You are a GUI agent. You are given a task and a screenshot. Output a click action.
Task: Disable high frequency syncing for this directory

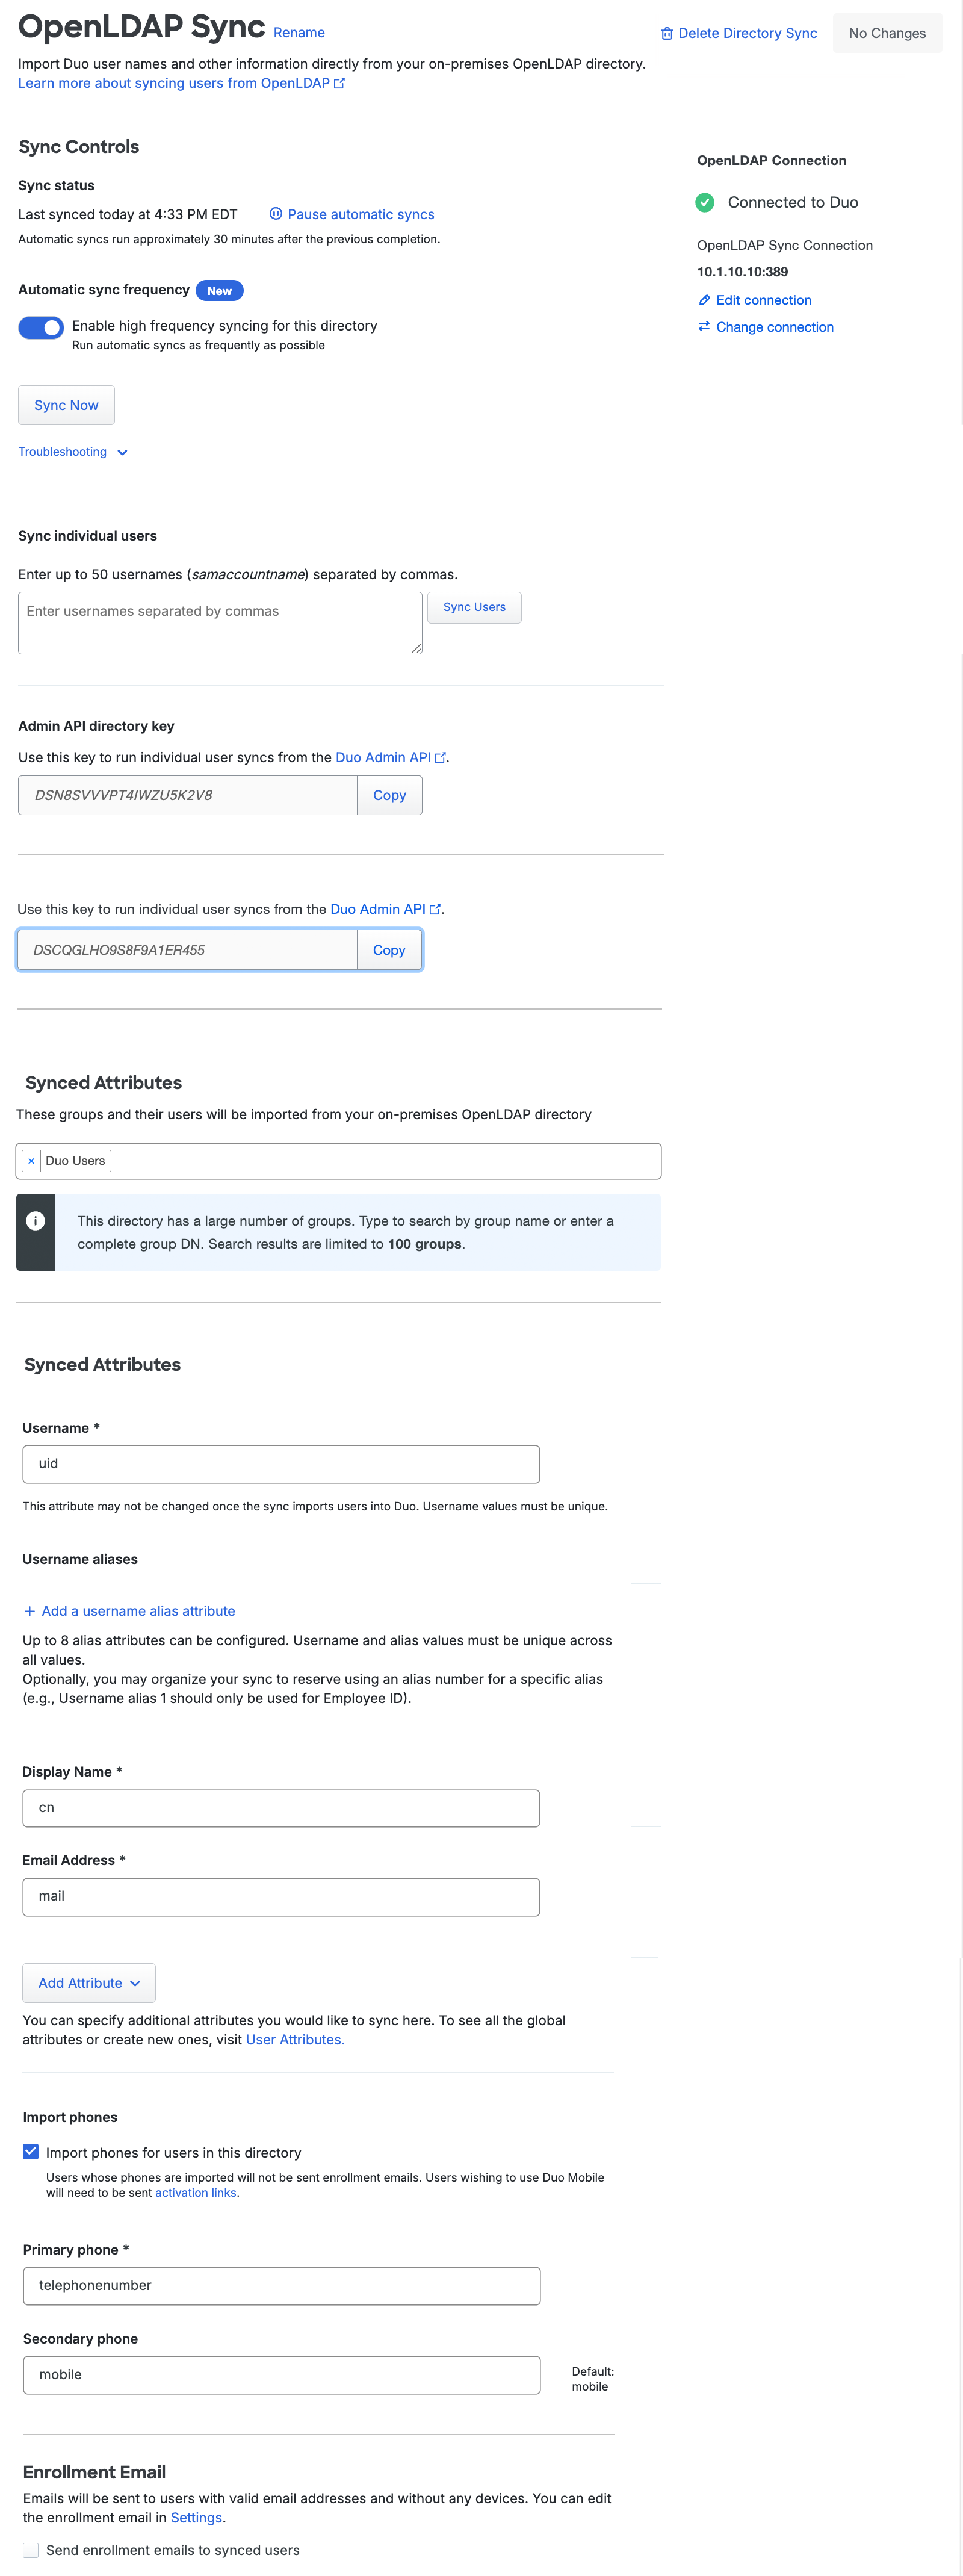tap(41, 327)
